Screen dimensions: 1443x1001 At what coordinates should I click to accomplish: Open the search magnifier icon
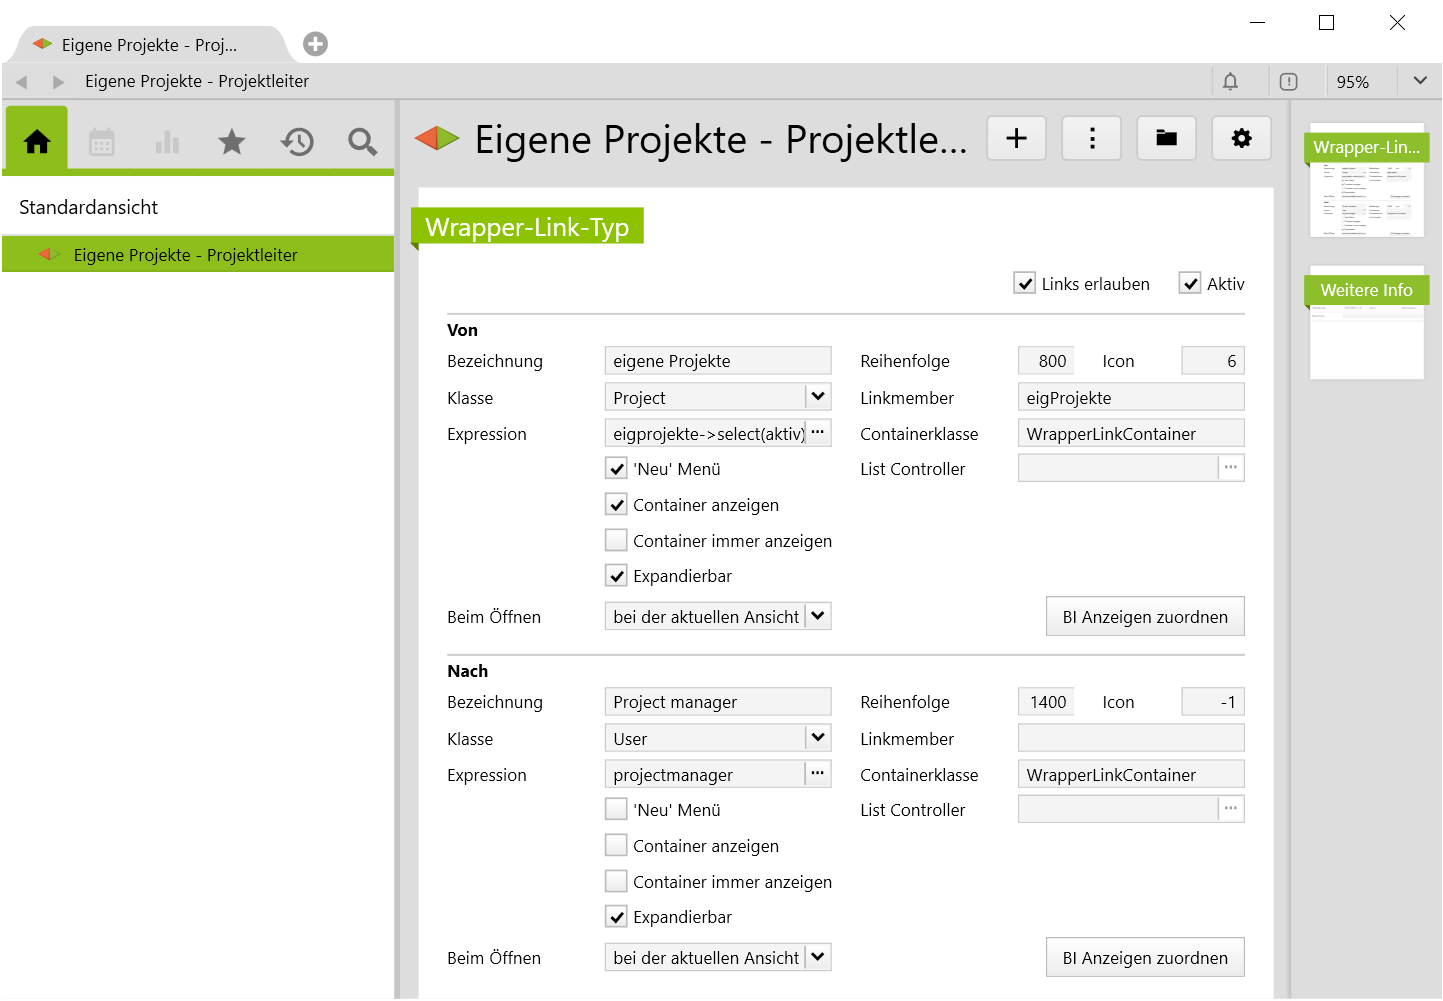click(362, 142)
